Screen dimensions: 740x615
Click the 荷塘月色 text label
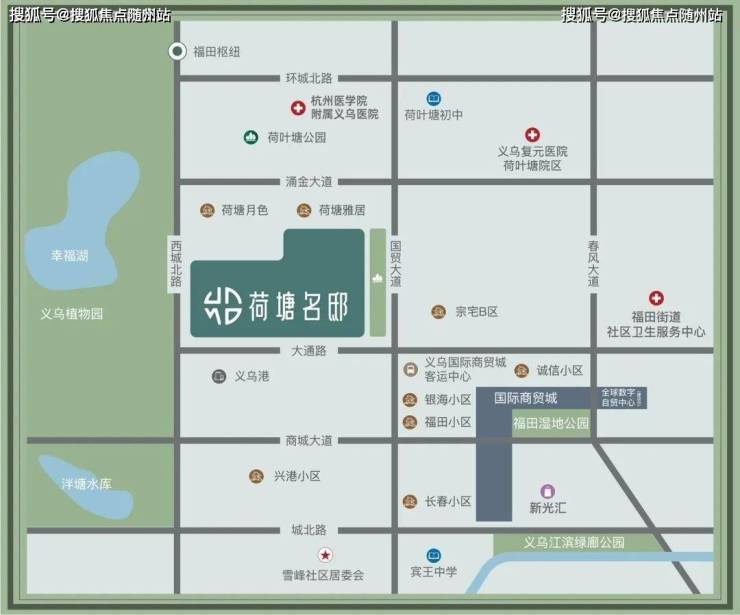click(245, 210)
